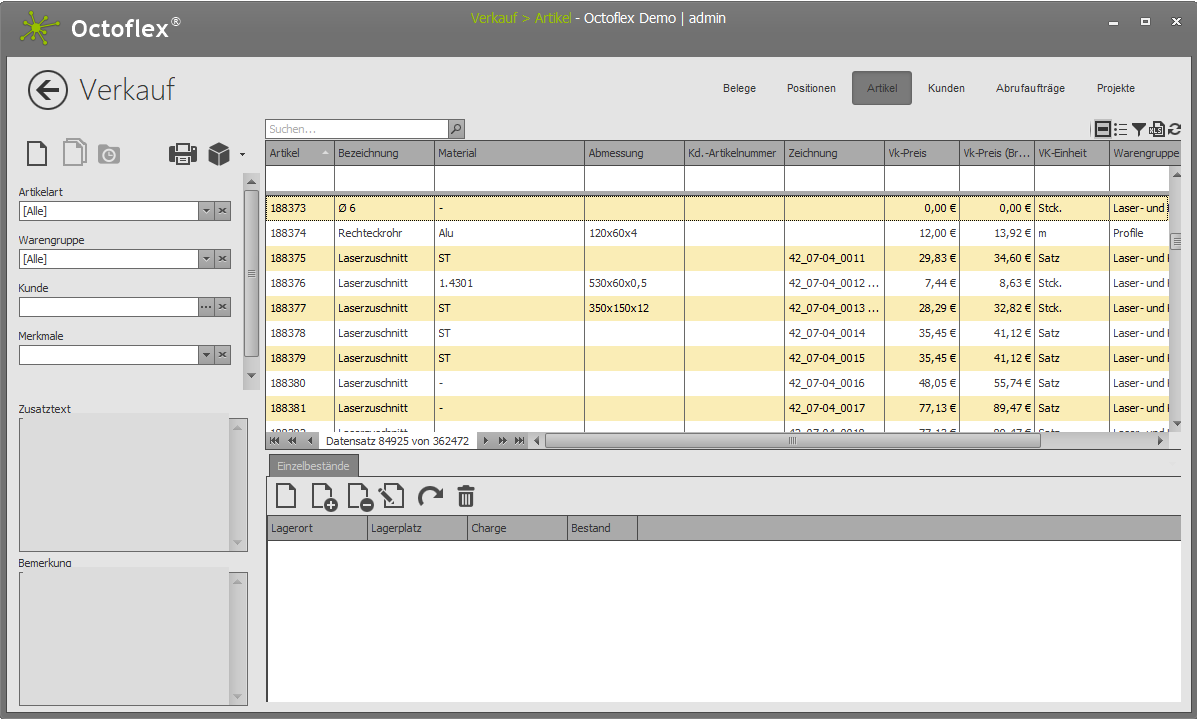1197x719 pixels.
Task: Open the Merkmale dropdown
Action: pos(206,355)
